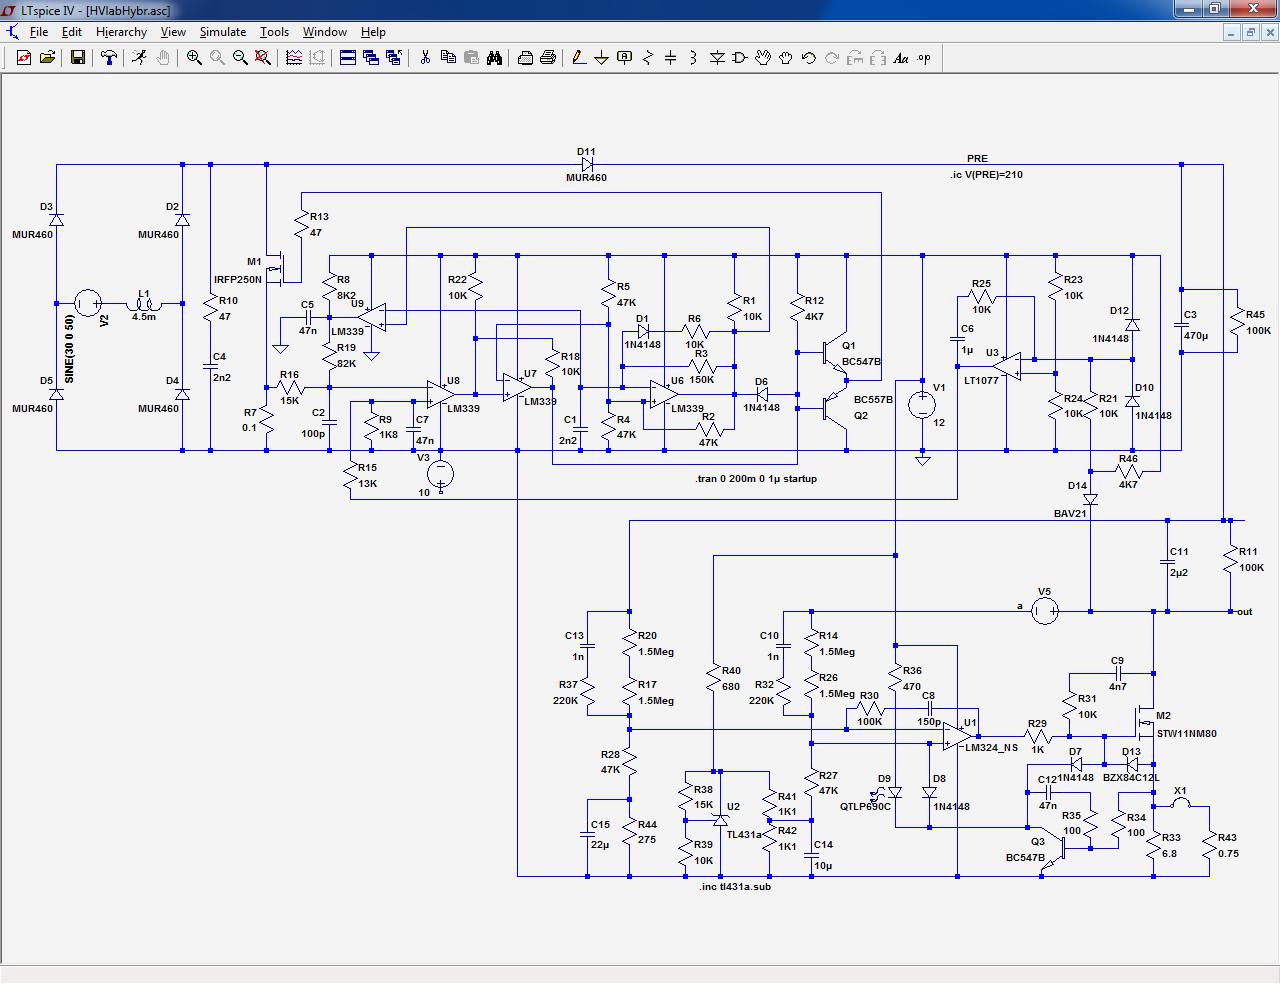
Task: Click the QTLP690C LED label
Action: [865, 807]
